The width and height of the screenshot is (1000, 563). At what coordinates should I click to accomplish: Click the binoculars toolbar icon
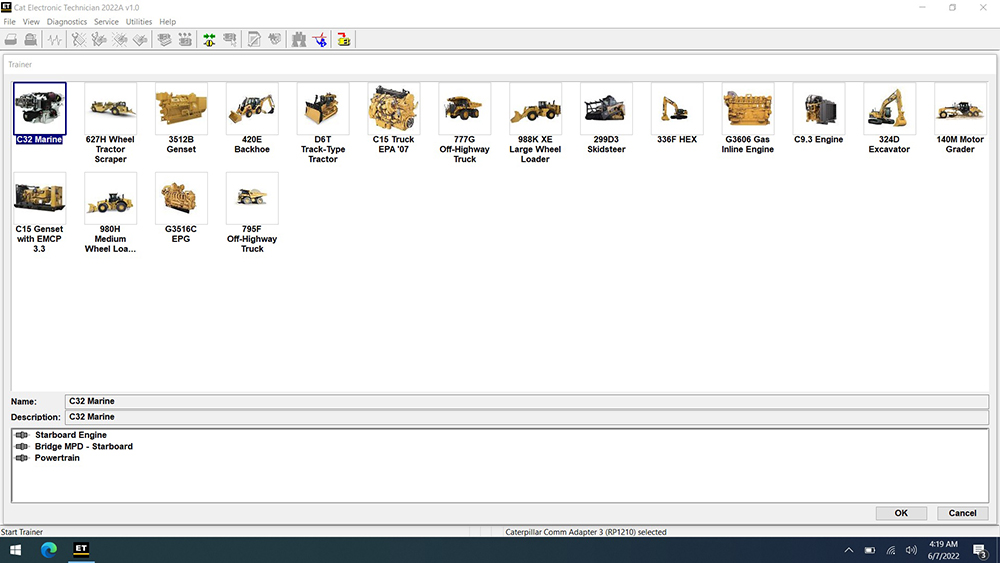(x=298, y=40)
